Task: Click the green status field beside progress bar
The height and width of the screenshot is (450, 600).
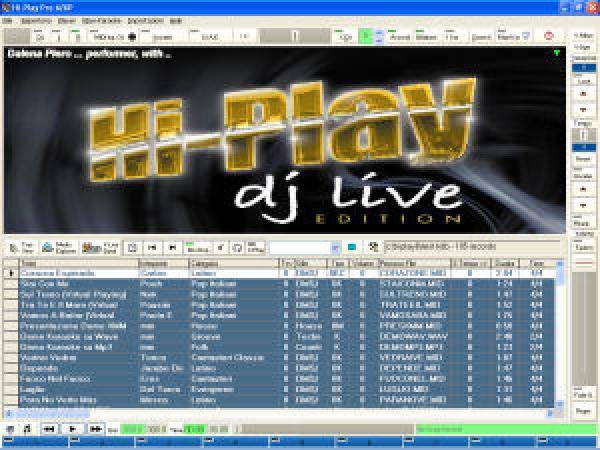Action: click(506, 429)
